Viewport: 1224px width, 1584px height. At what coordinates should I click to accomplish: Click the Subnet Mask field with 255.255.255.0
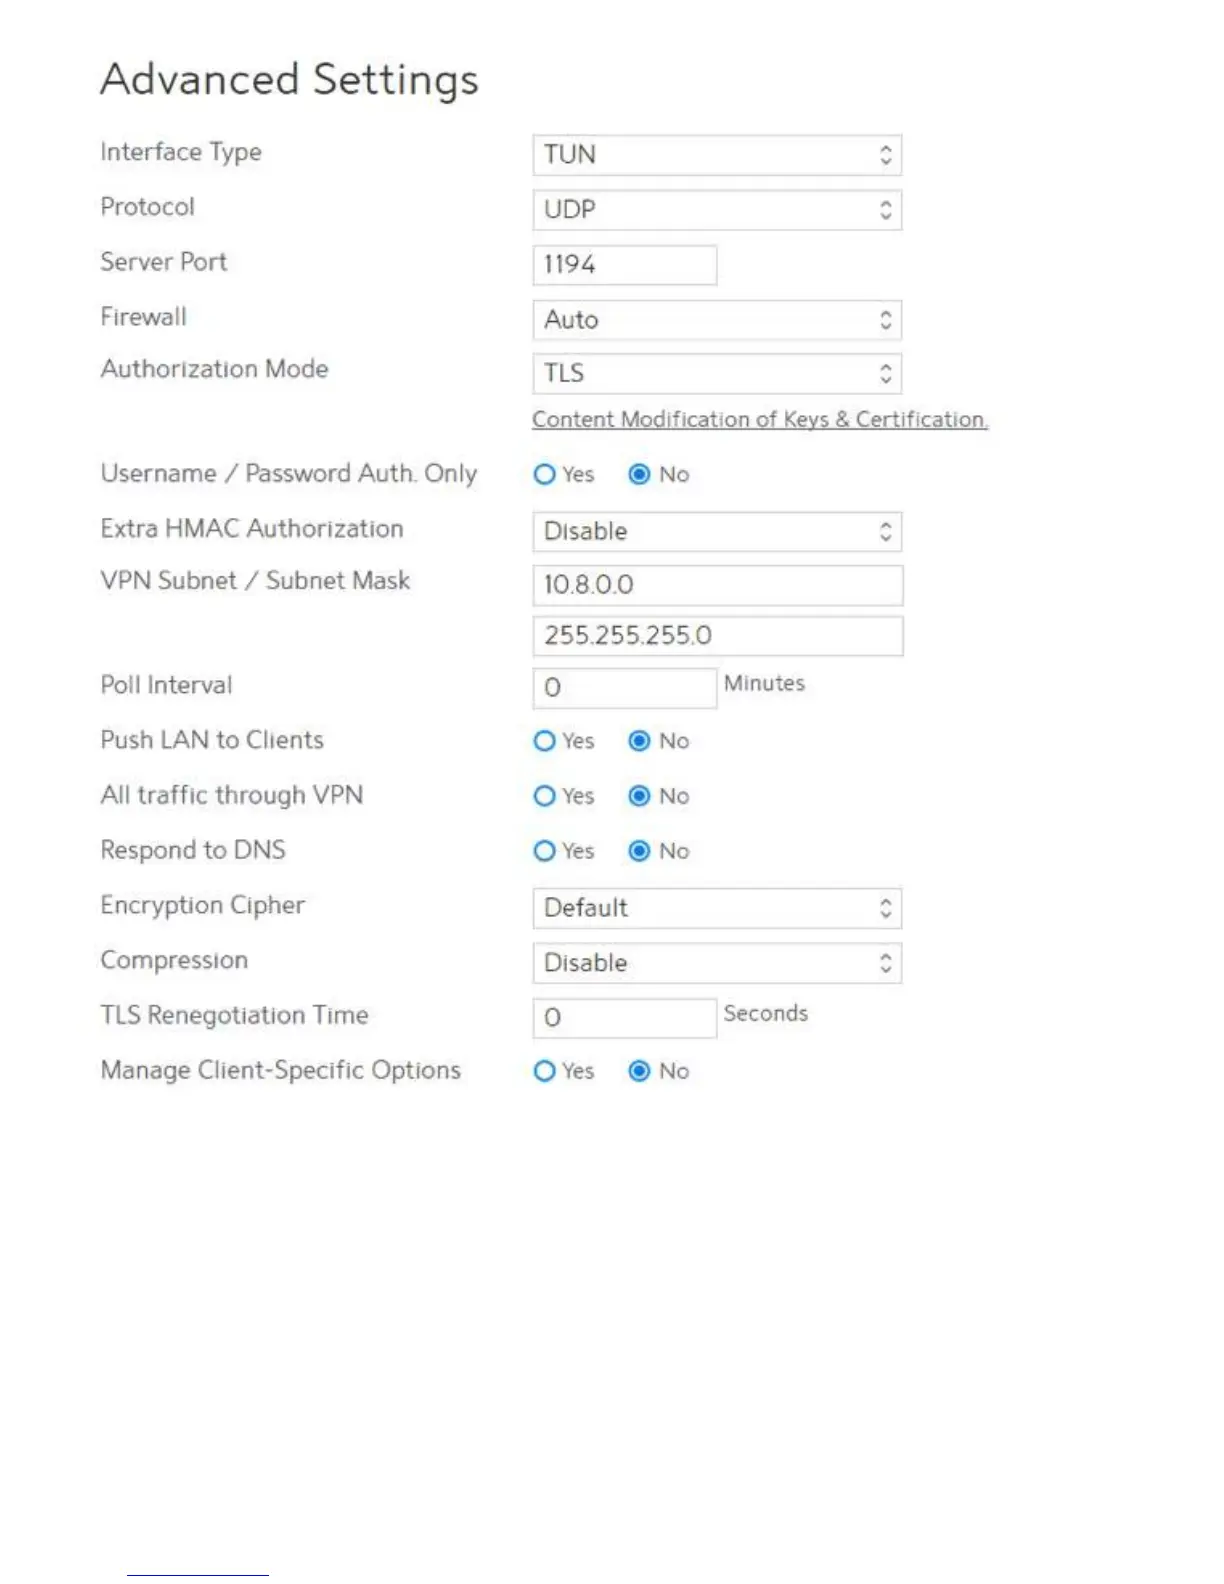pyautogui.click(x=718, y=636)
